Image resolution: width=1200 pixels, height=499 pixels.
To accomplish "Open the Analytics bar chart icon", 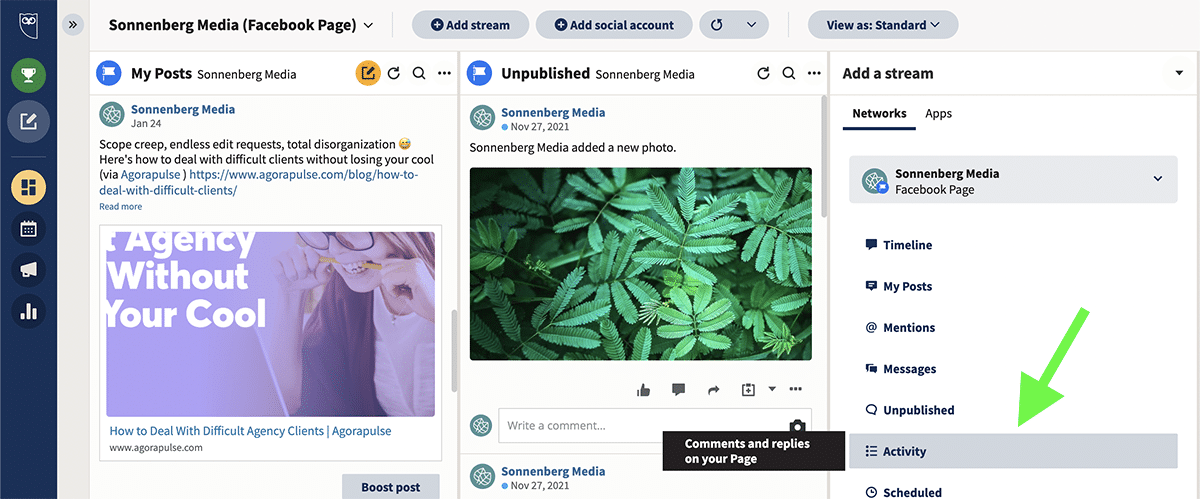I will pos(28,312).
